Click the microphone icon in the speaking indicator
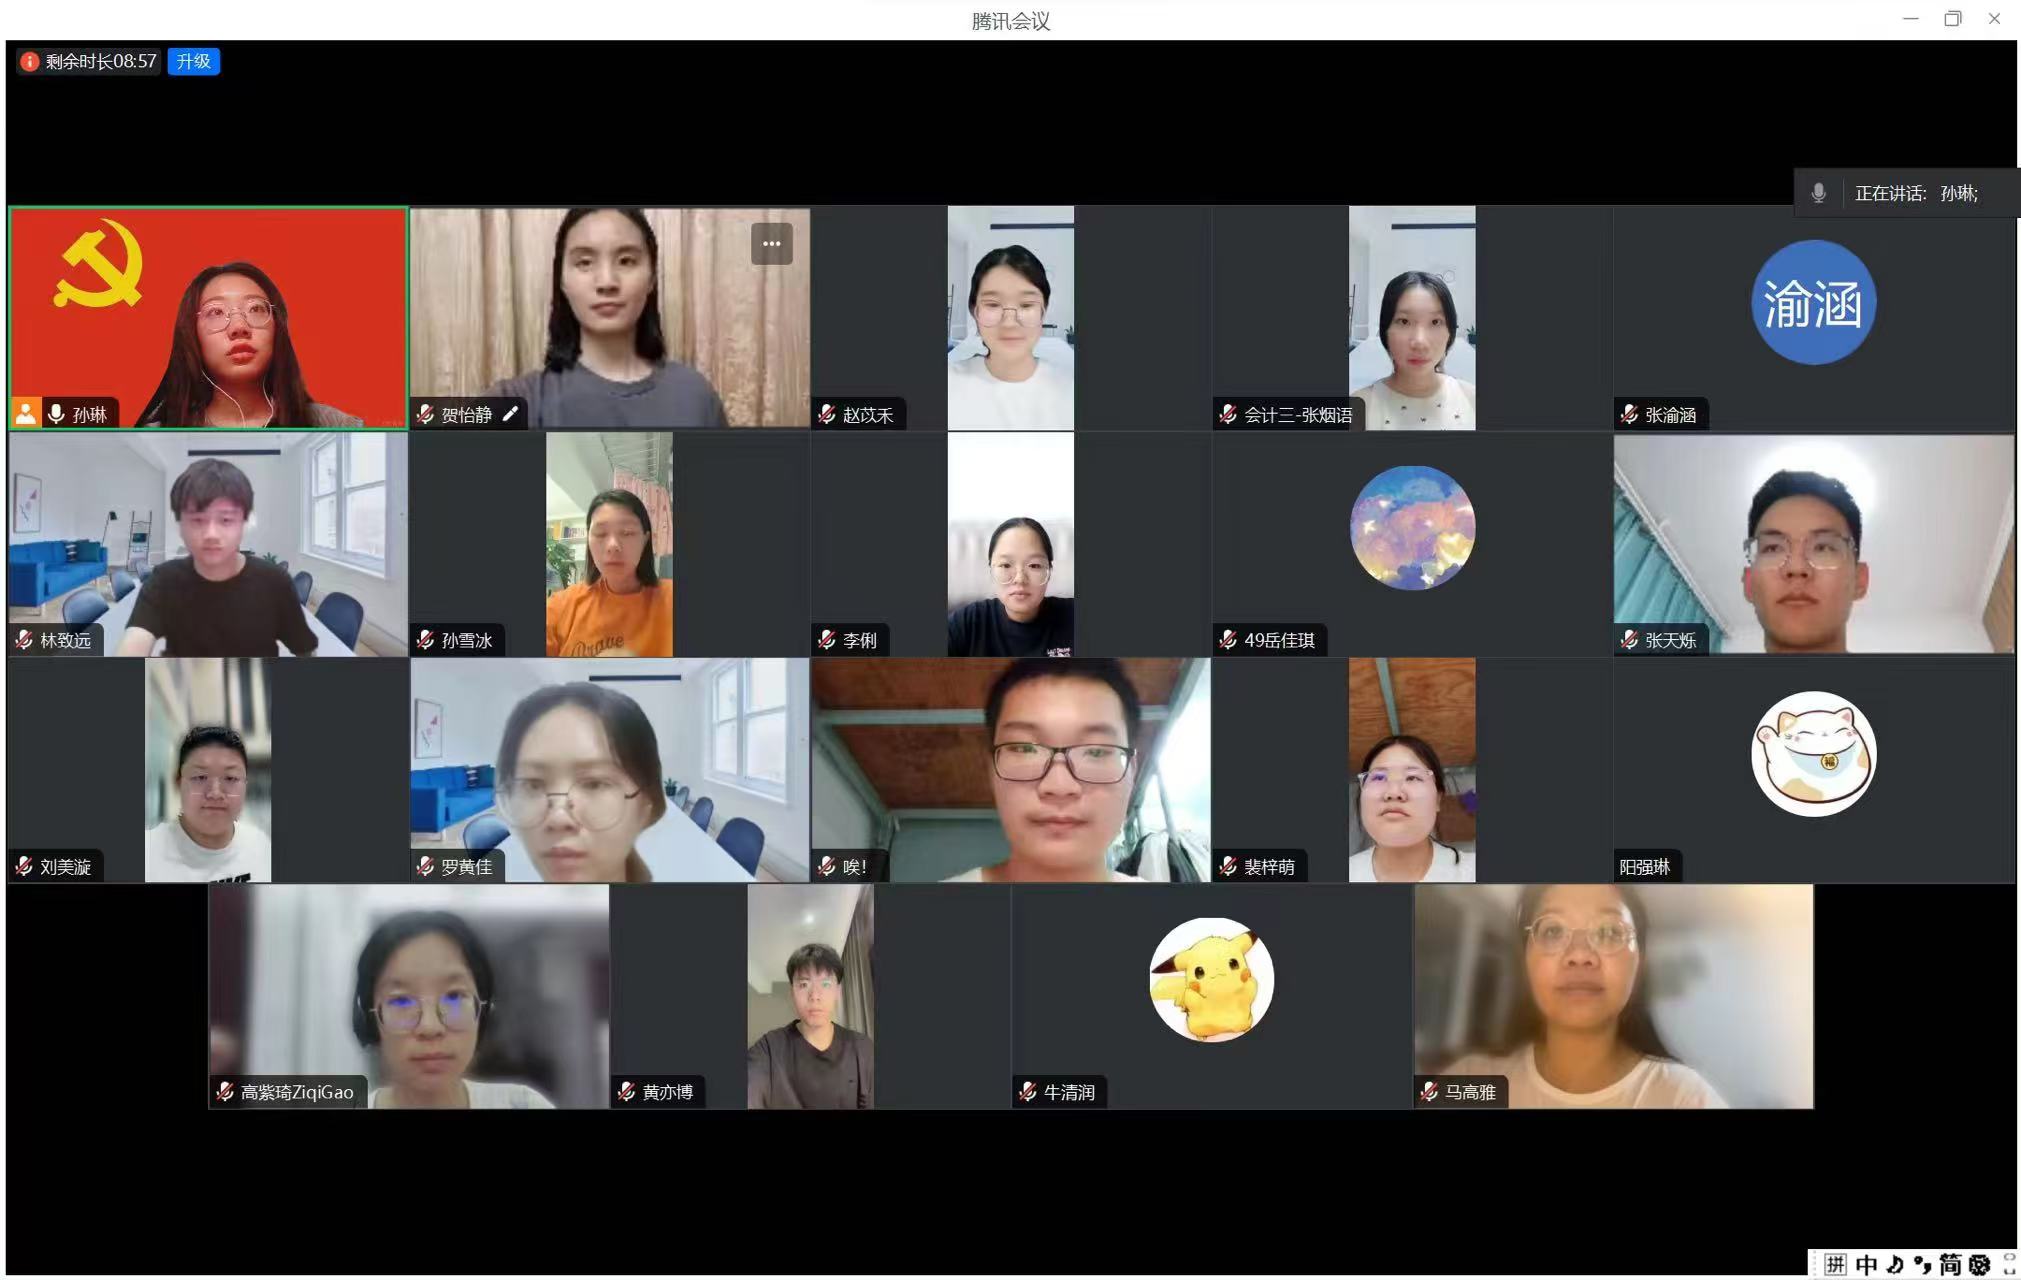The image size is (2021, 1280). pyautogui.click(x=1818, y=193)
